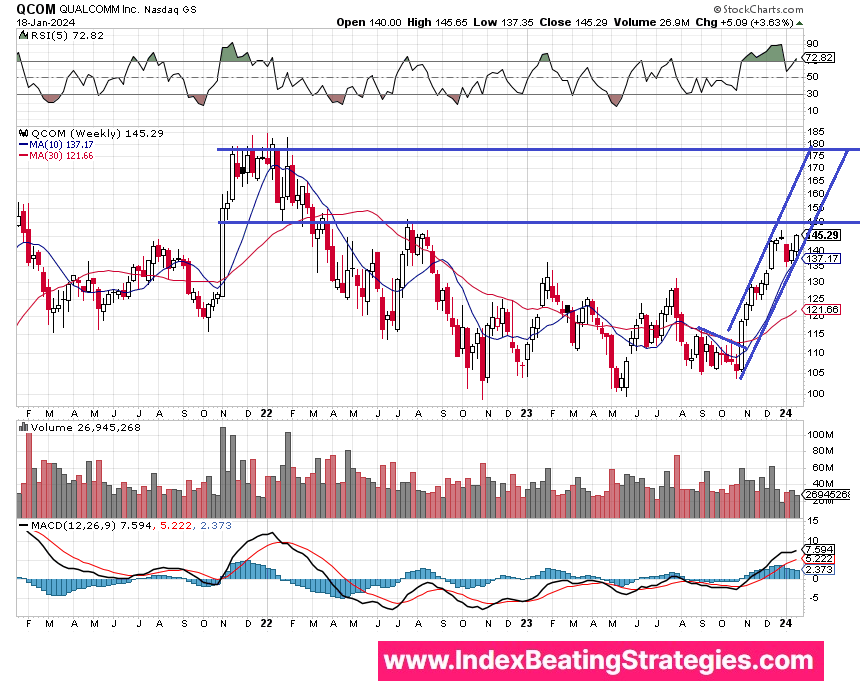Image resolution: width=860 pixels, height=696 pixels.
Task: Click the Volume 26,945,268 panel label
Action: click(x=86, y=427)
